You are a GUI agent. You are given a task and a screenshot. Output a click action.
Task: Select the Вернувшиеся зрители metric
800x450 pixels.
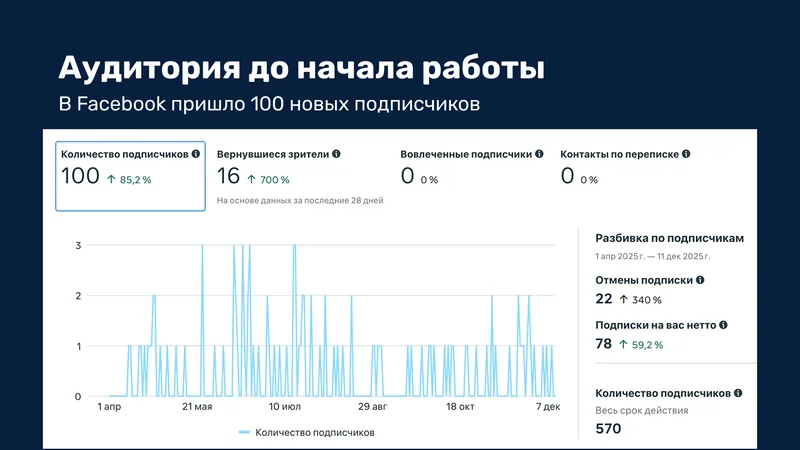point(300,176)
